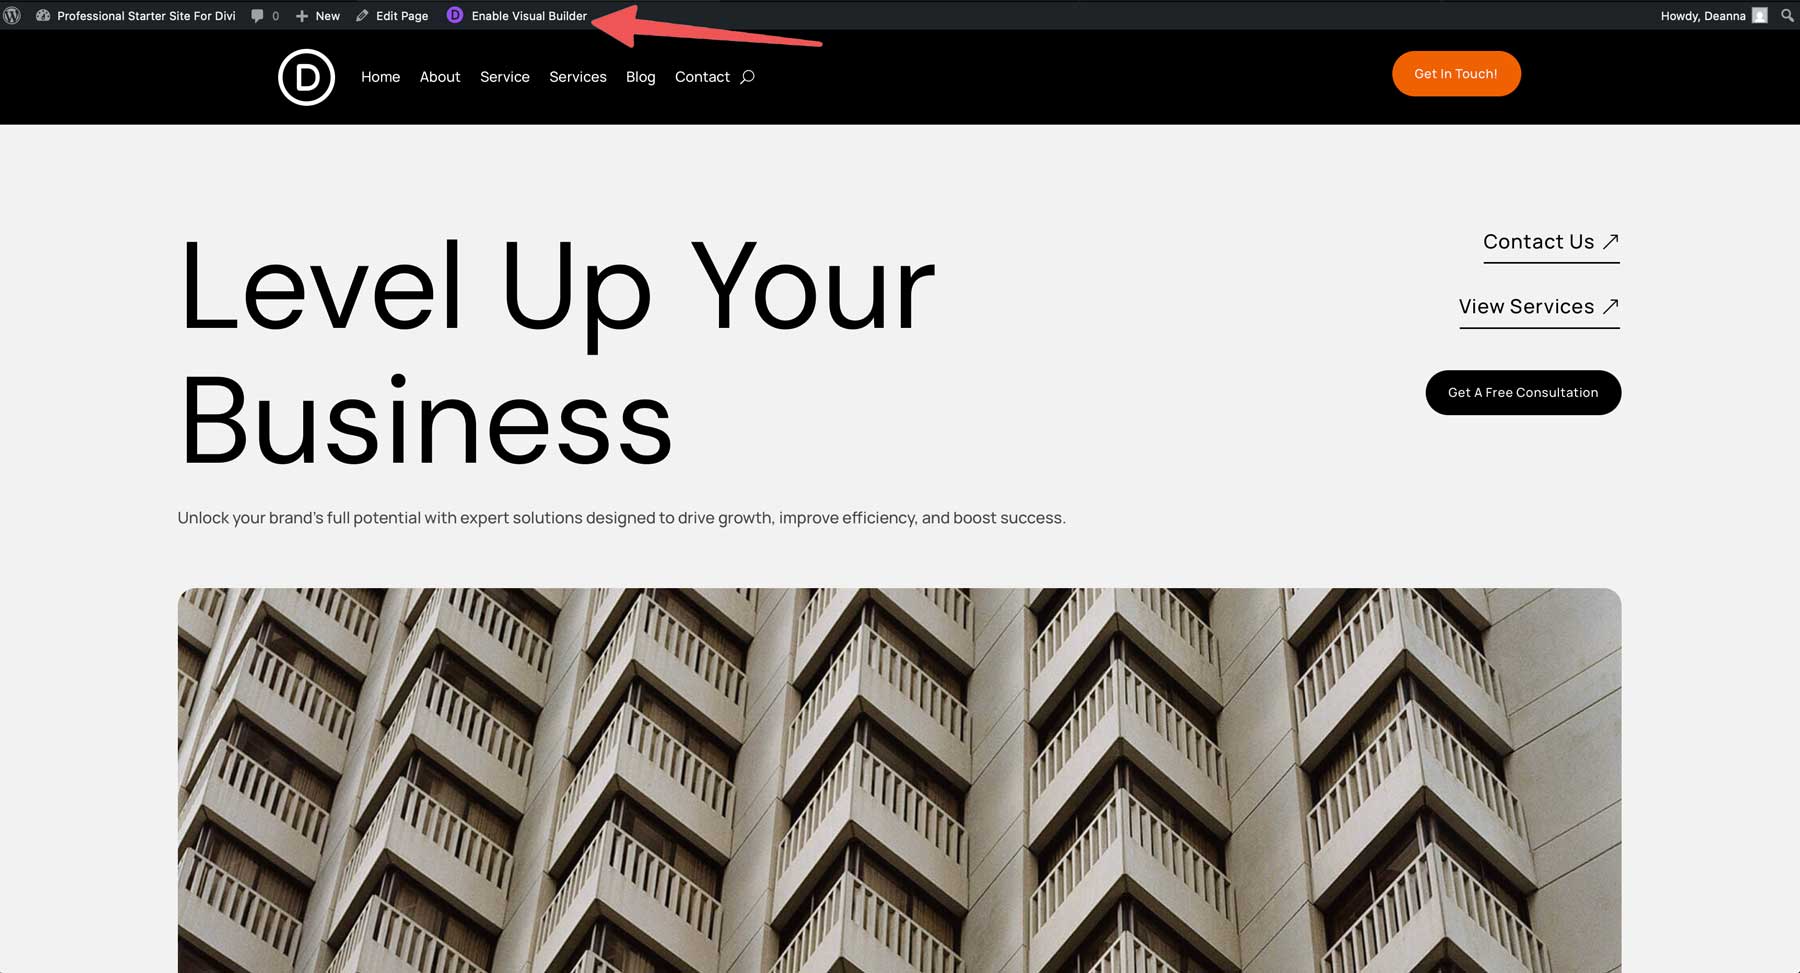Viewport: 1800px width, 973px height.
Task: Open site search via magnifier in navigation
Action: (747, 77)
